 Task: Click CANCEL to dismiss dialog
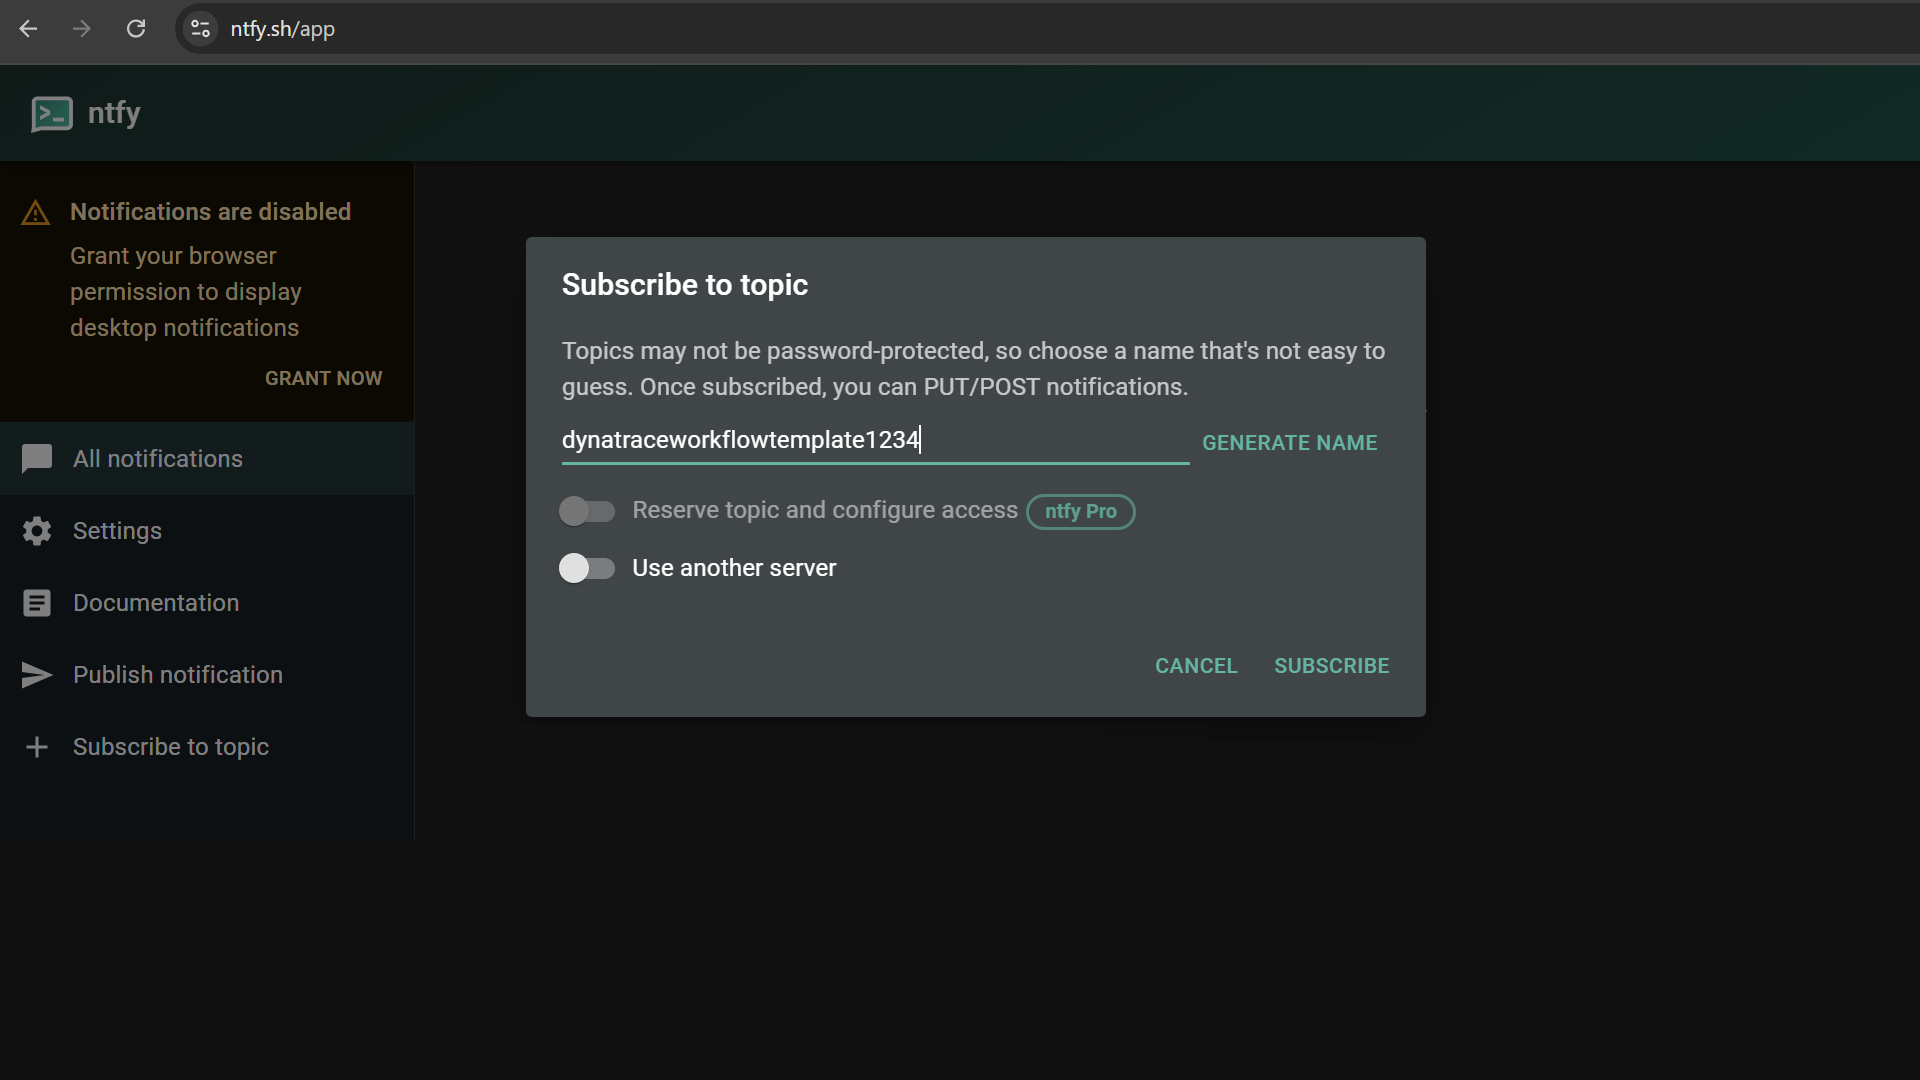point(1196,666)
